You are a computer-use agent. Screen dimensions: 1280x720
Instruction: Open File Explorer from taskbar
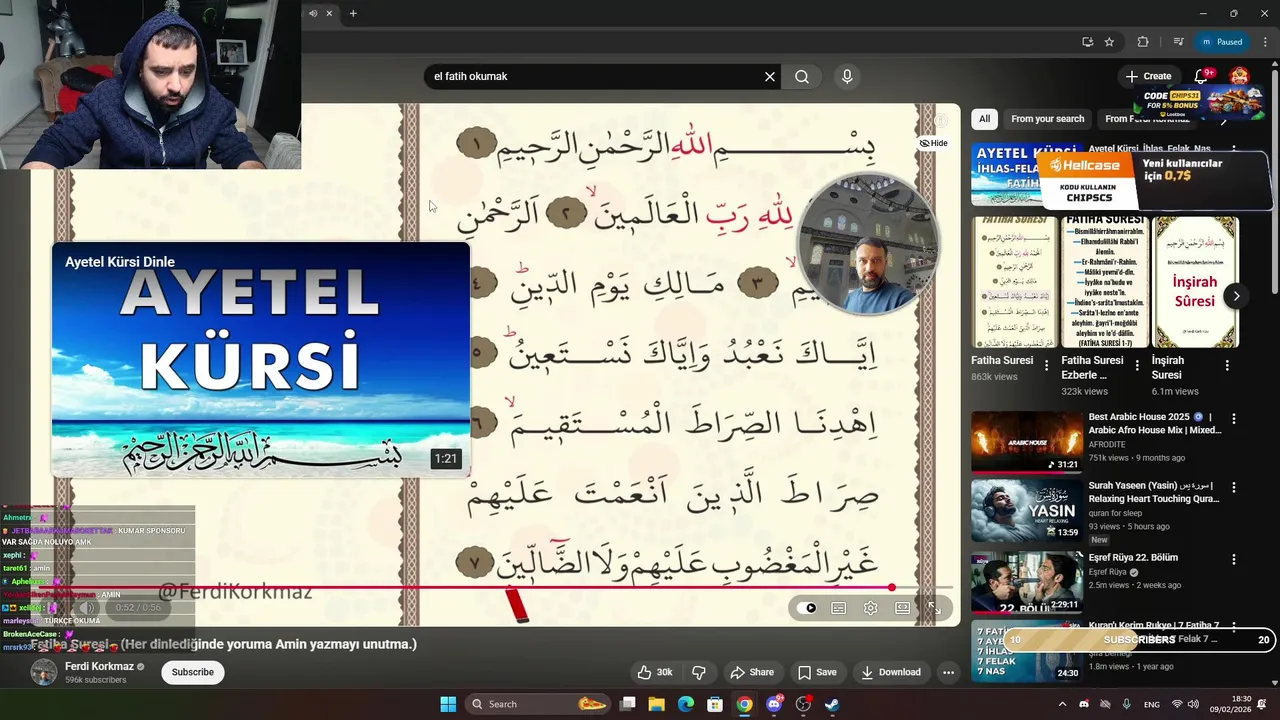coord(657,704)
